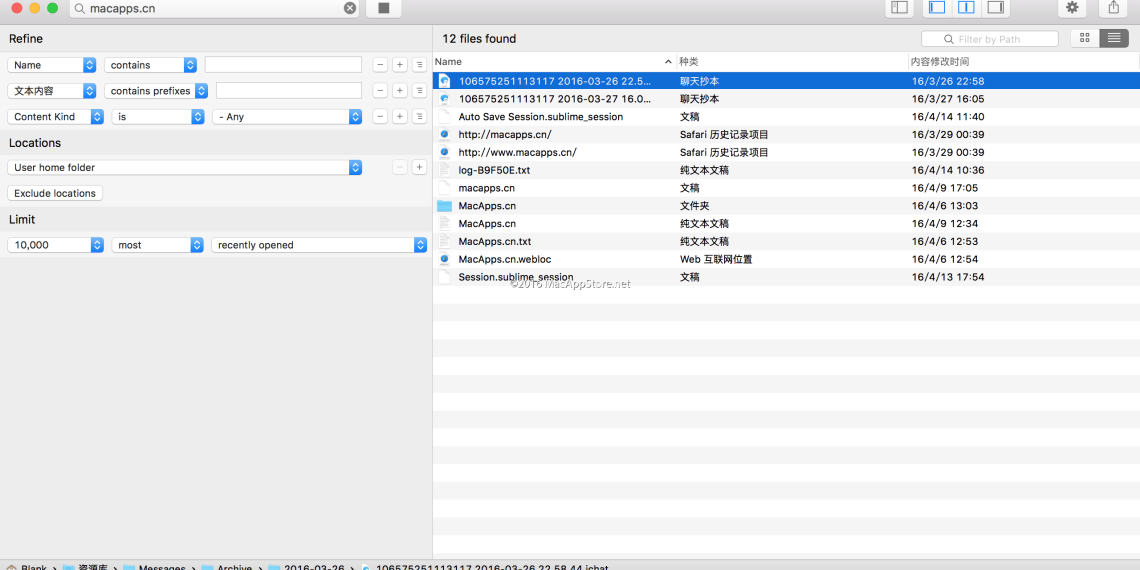Switch results to grid icon view

pos(1084,38)
